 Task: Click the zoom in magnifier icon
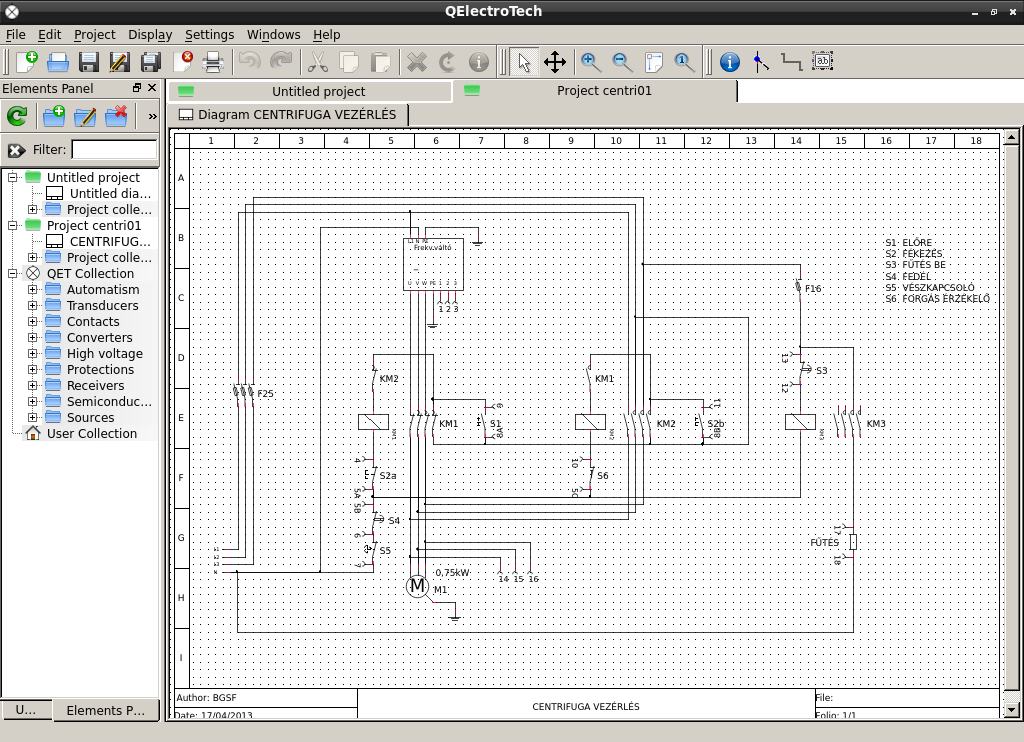click(x=591, y=62)
